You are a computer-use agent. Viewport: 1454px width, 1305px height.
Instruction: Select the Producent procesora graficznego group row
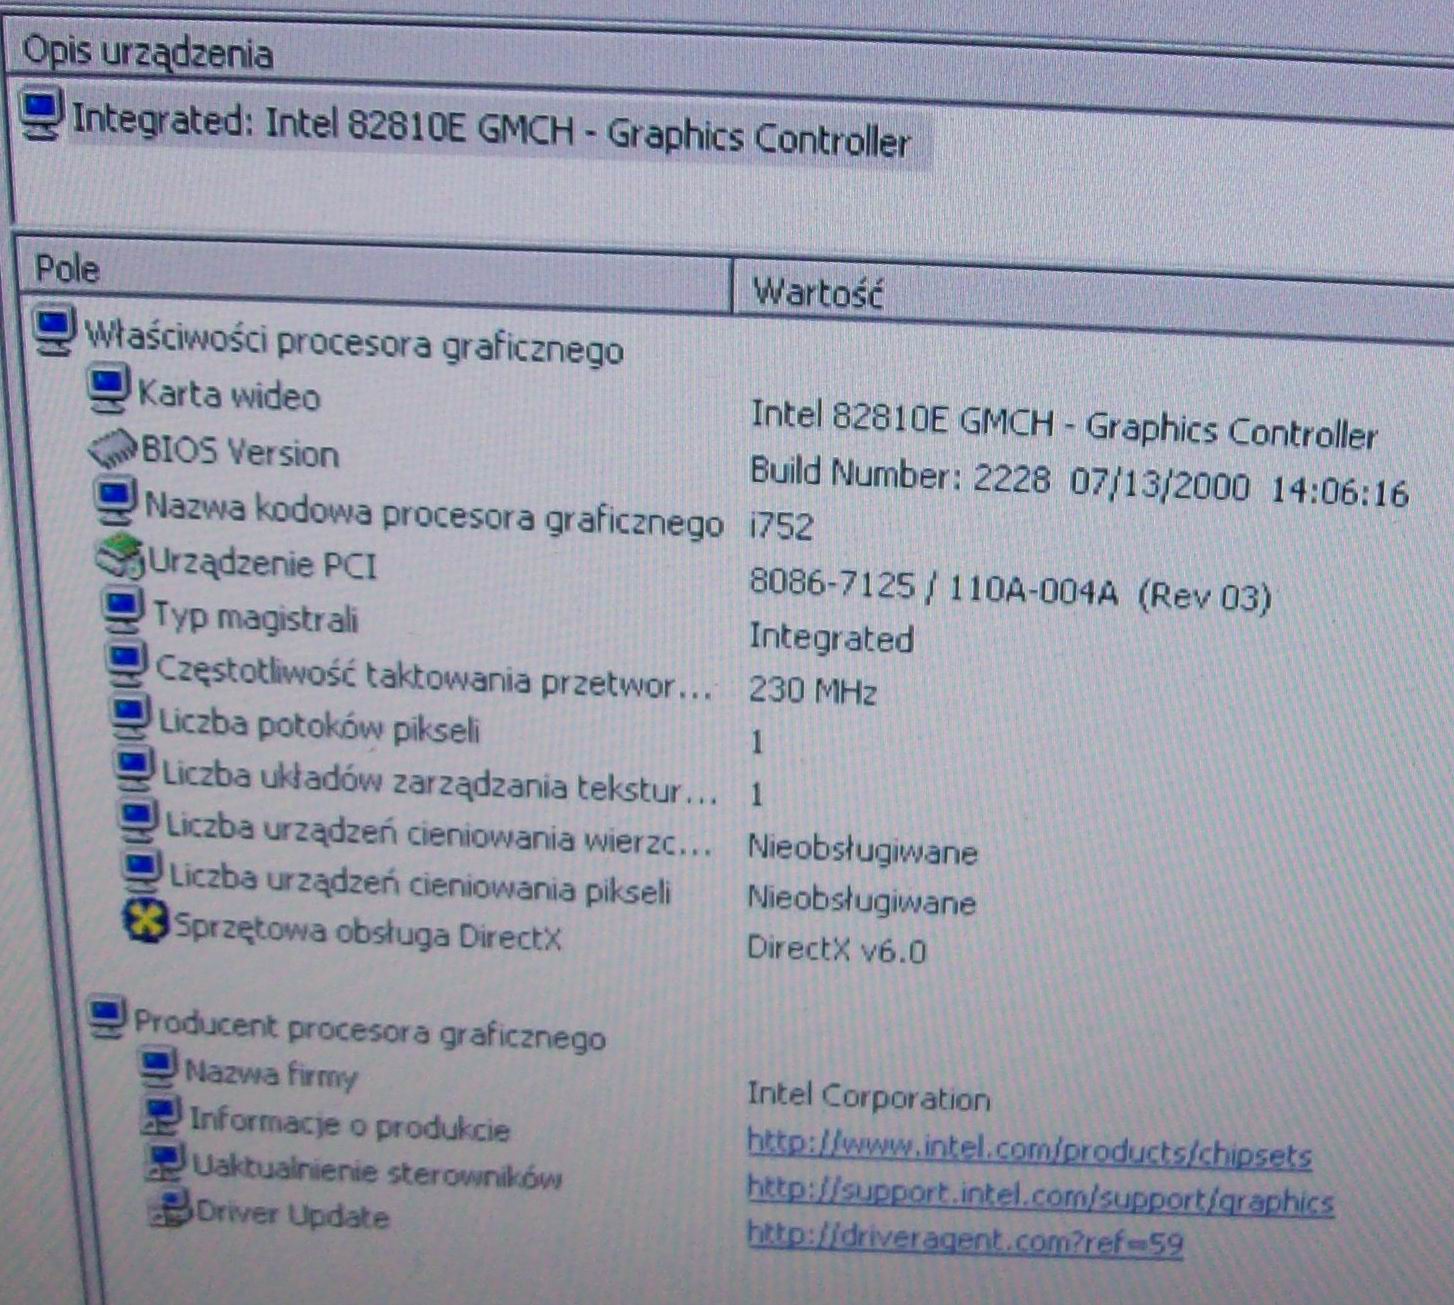tap(369, 1029)
